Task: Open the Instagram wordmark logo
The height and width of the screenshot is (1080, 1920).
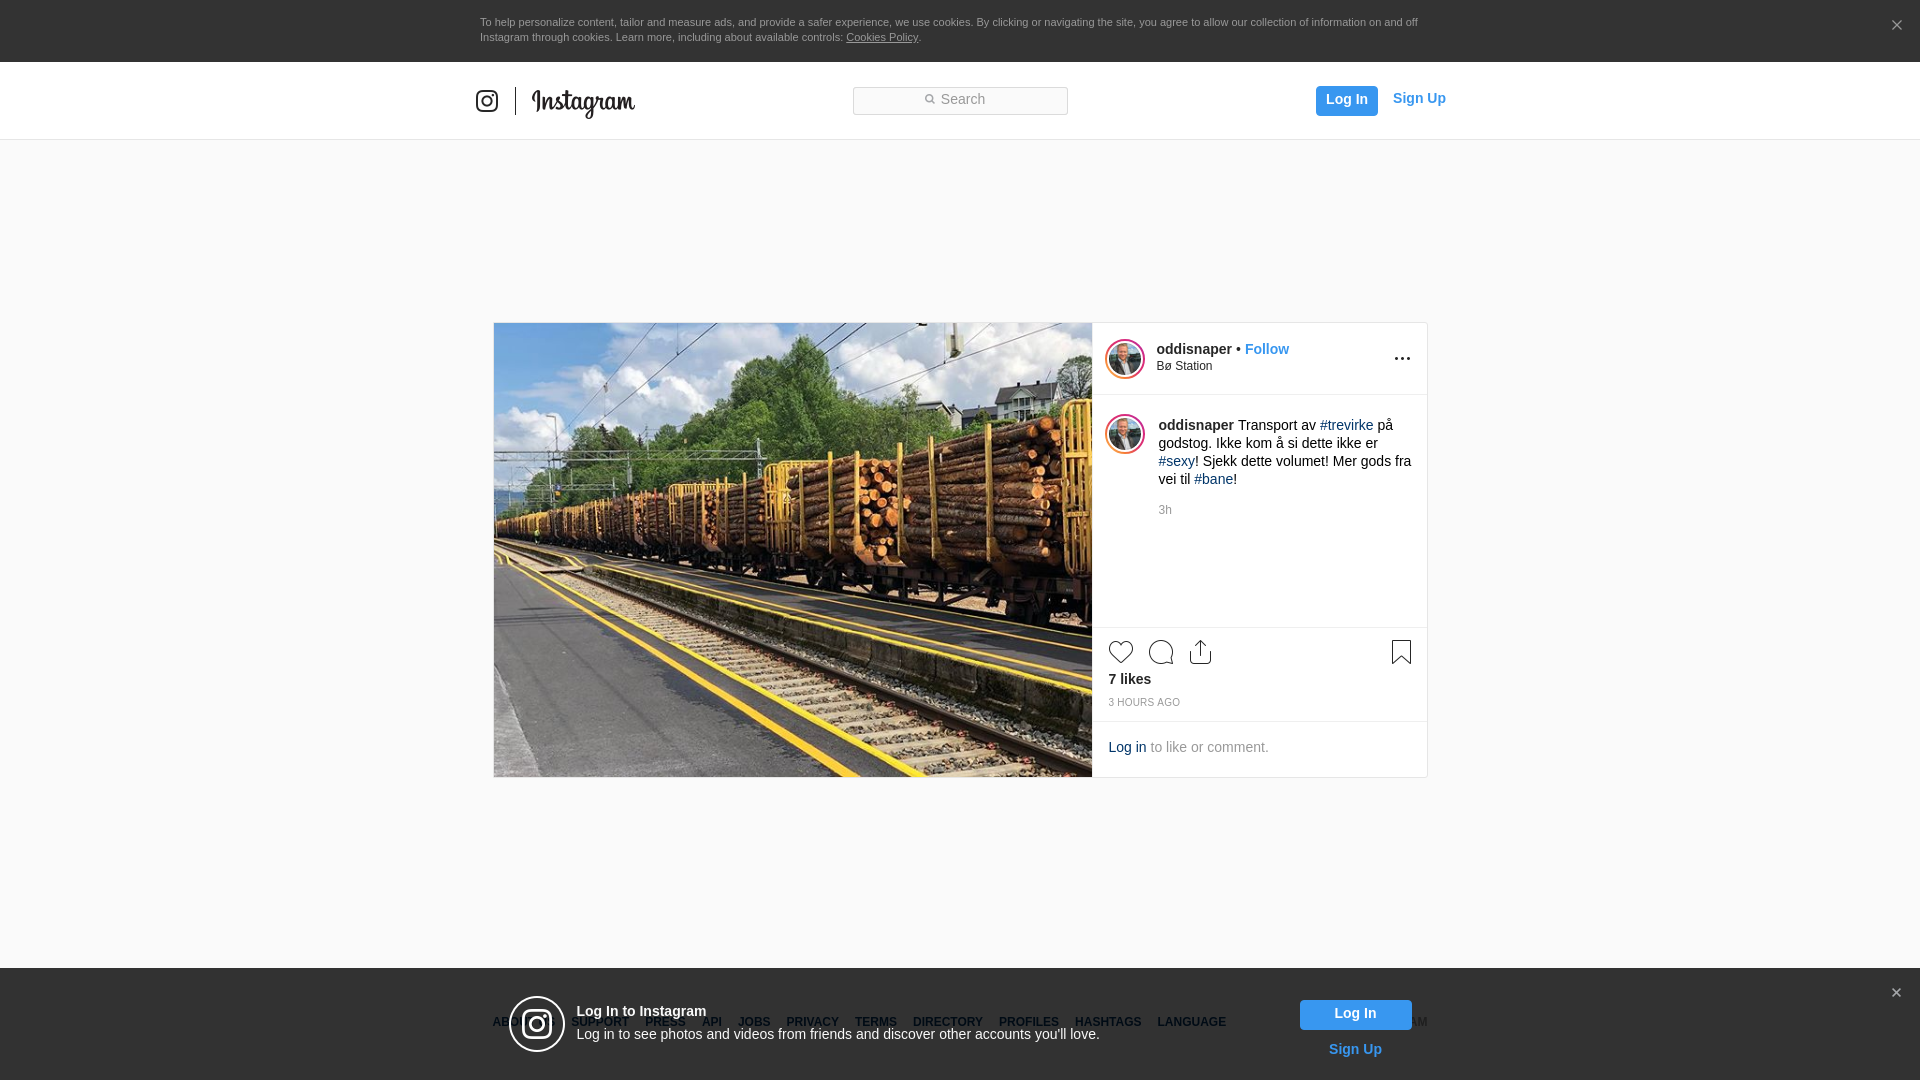Action: [583, 103]
